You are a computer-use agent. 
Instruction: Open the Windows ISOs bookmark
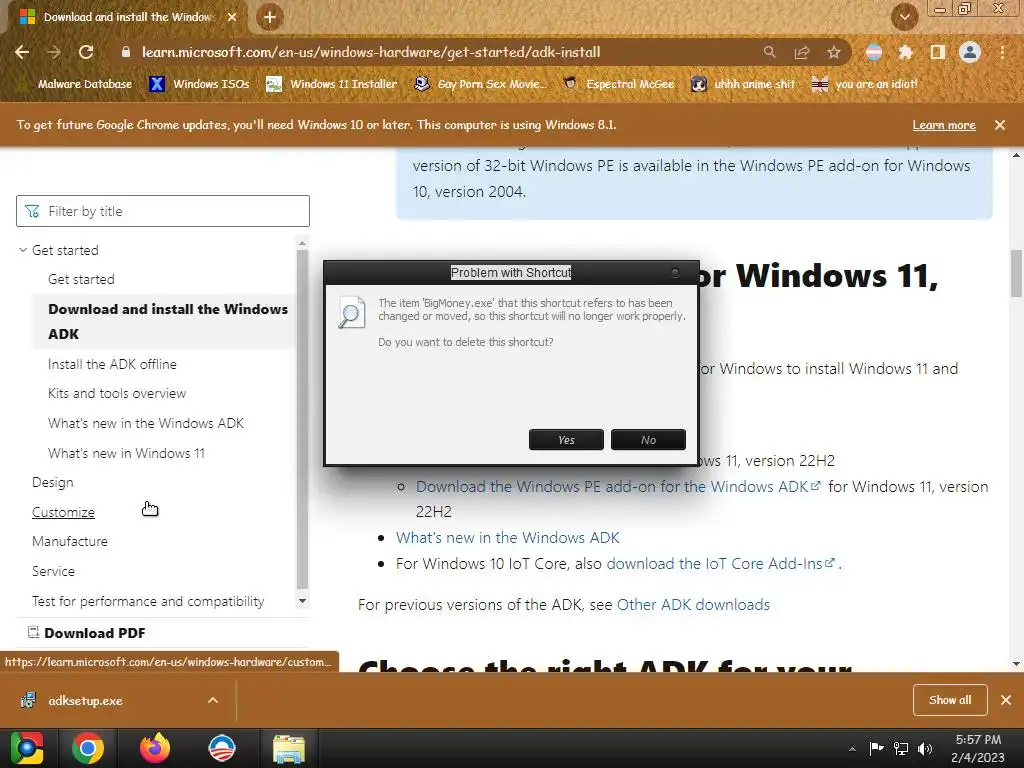199,84
